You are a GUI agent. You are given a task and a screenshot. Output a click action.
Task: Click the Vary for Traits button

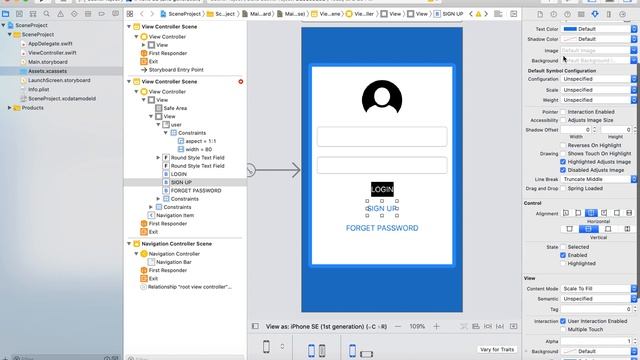point(497,349)
